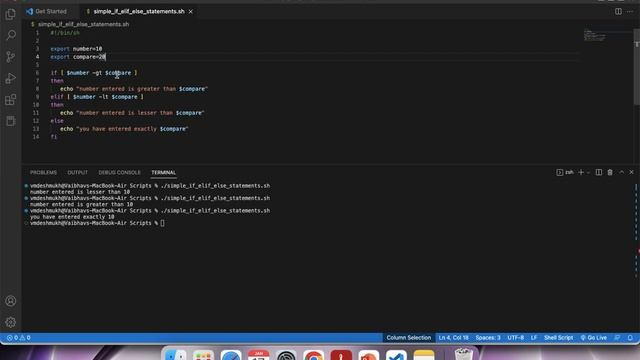Open the notifications bell

[630, 338]
